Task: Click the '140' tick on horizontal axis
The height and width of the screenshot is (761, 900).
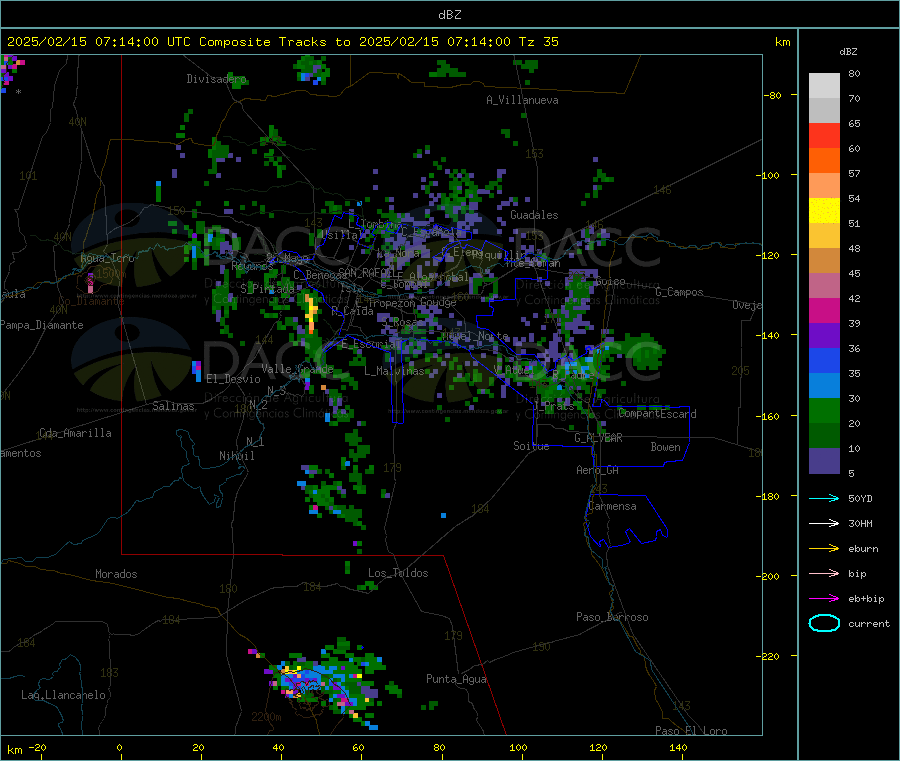Action: (x=678, y=747)
